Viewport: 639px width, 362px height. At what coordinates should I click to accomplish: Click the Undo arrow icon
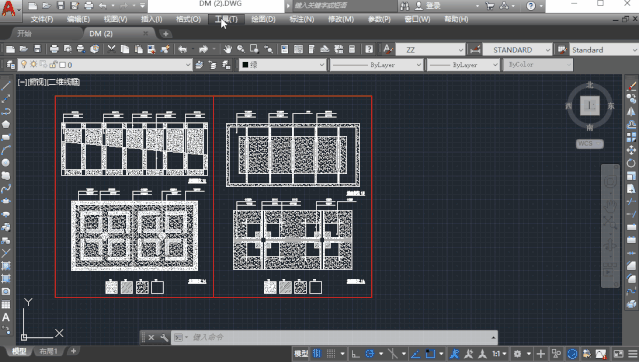click(182, 49)
